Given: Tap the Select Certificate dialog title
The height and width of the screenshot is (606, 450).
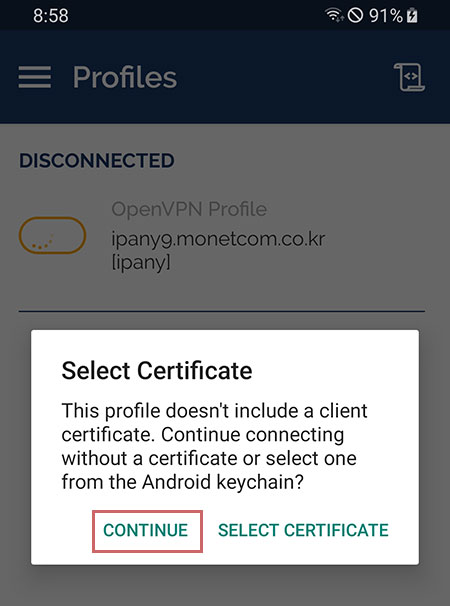Looking at the screenshot, I should pos(157,370).
